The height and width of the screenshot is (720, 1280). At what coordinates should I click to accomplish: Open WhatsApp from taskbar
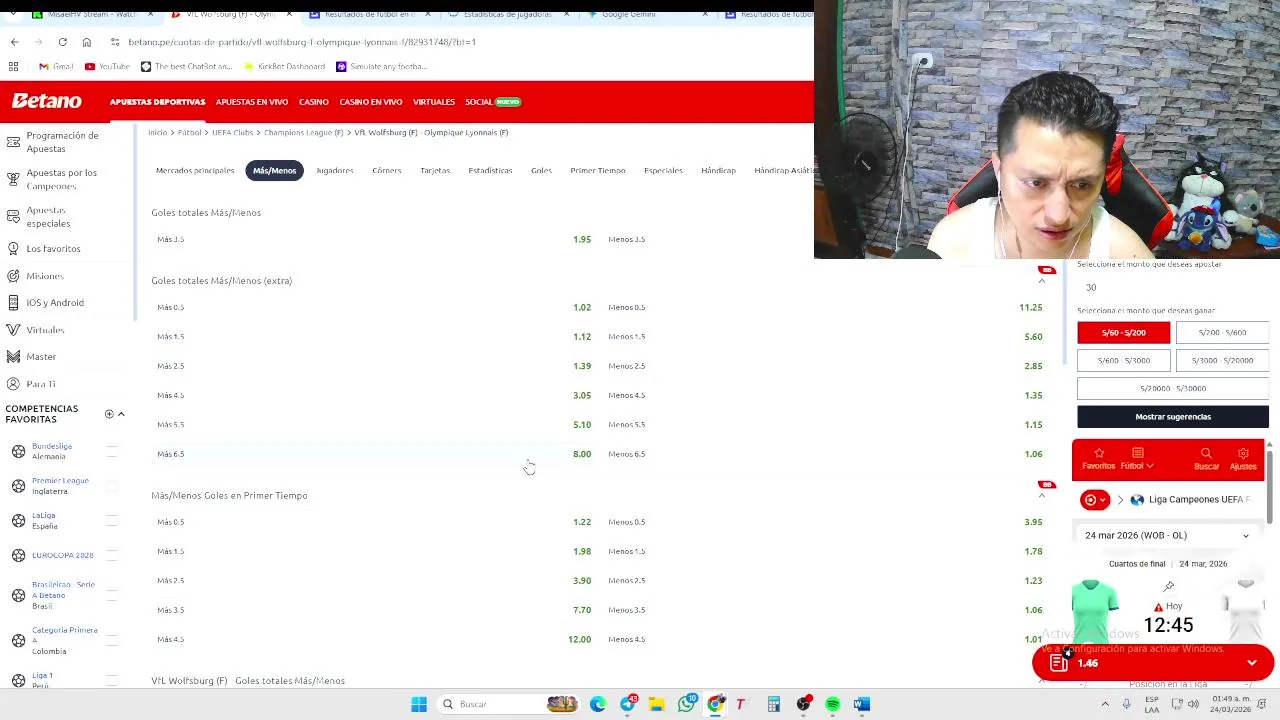[686, 704]
